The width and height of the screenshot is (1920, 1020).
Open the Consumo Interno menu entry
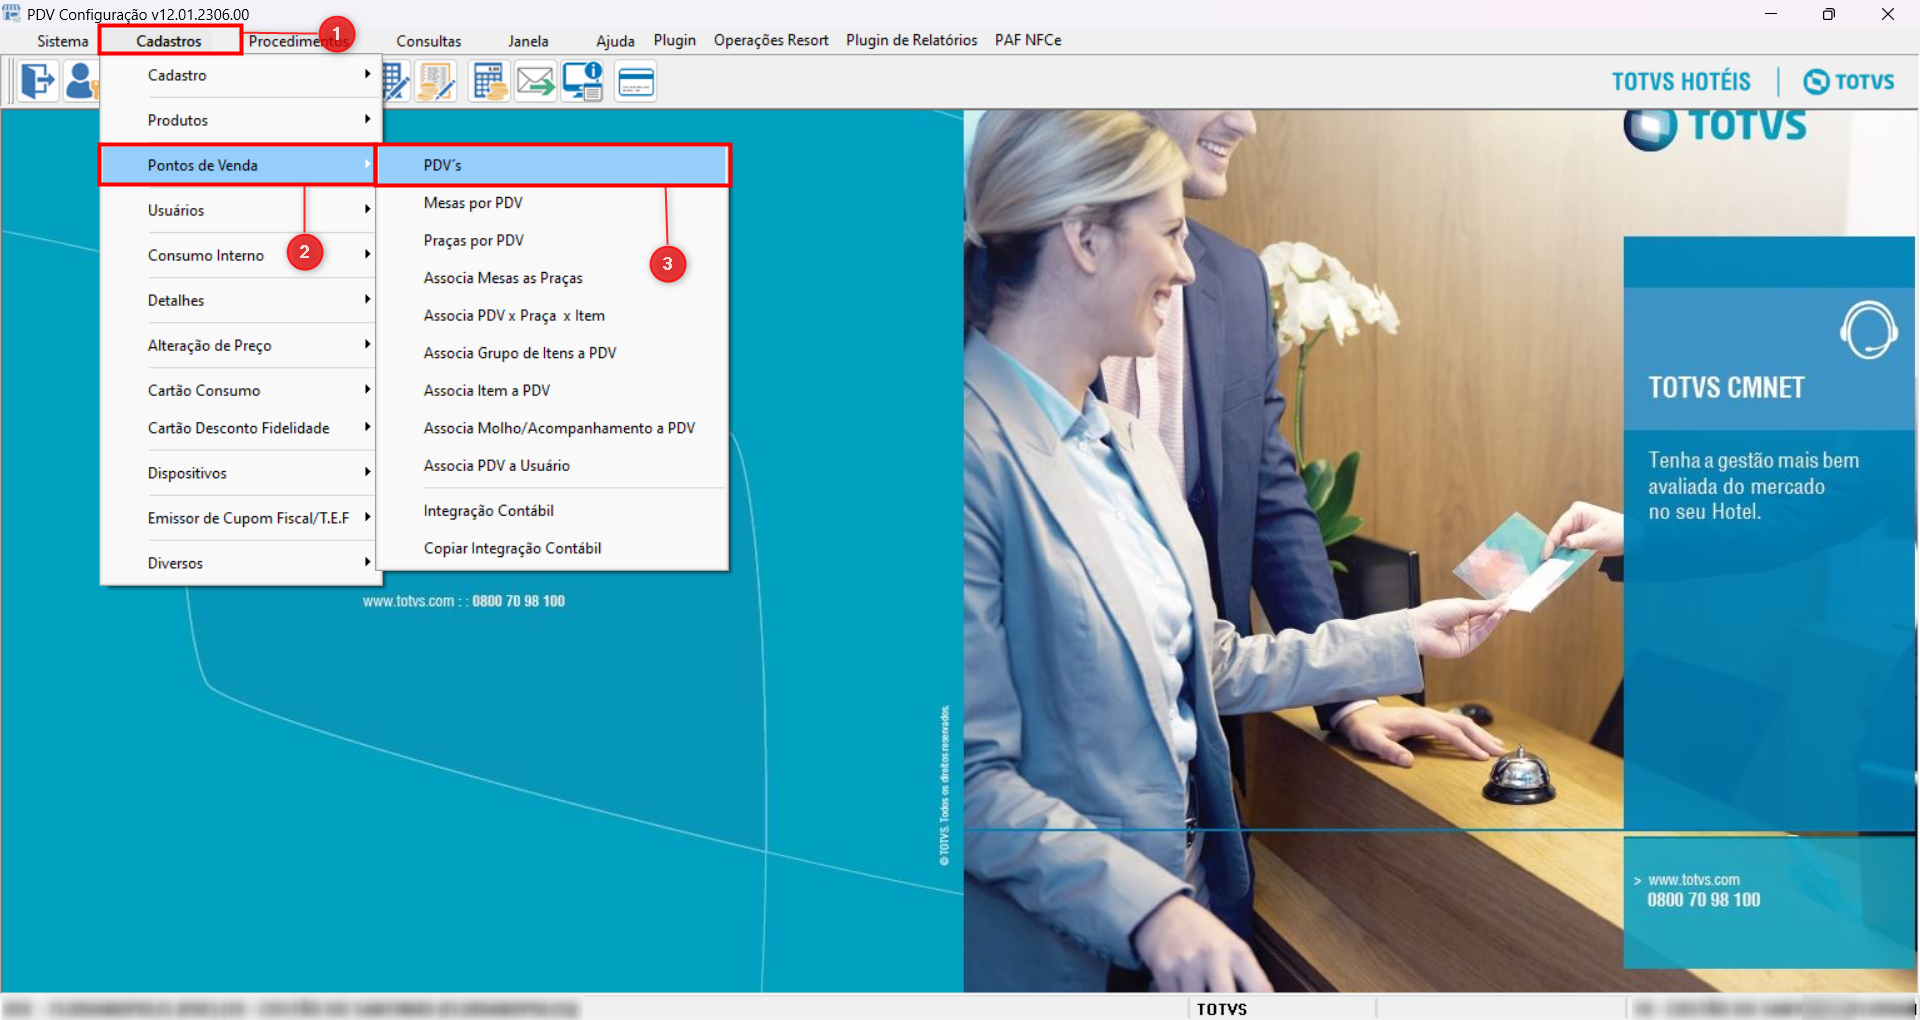(238, 255)
